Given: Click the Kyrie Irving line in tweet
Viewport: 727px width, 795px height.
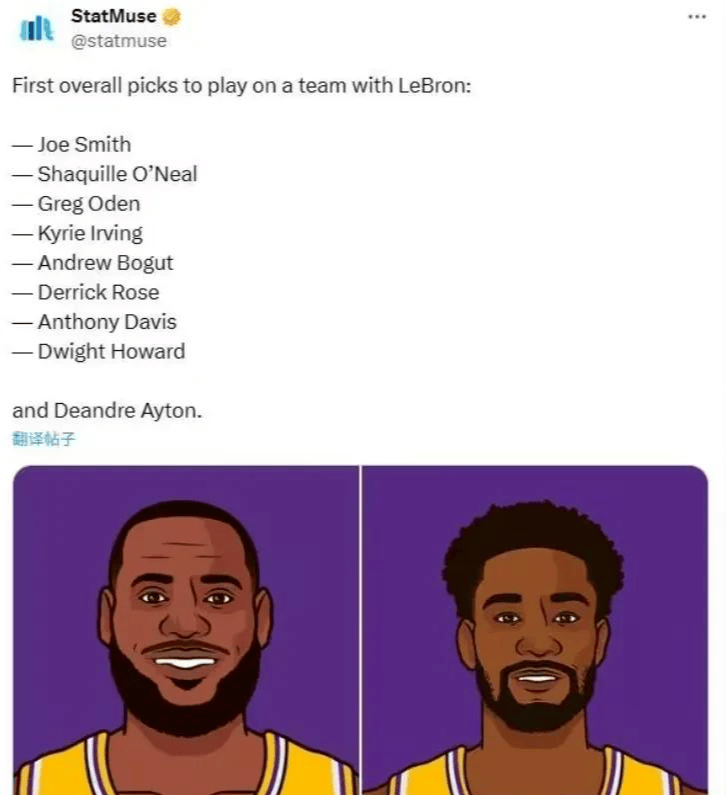Looking at the screenshot, I should (78, 234).
